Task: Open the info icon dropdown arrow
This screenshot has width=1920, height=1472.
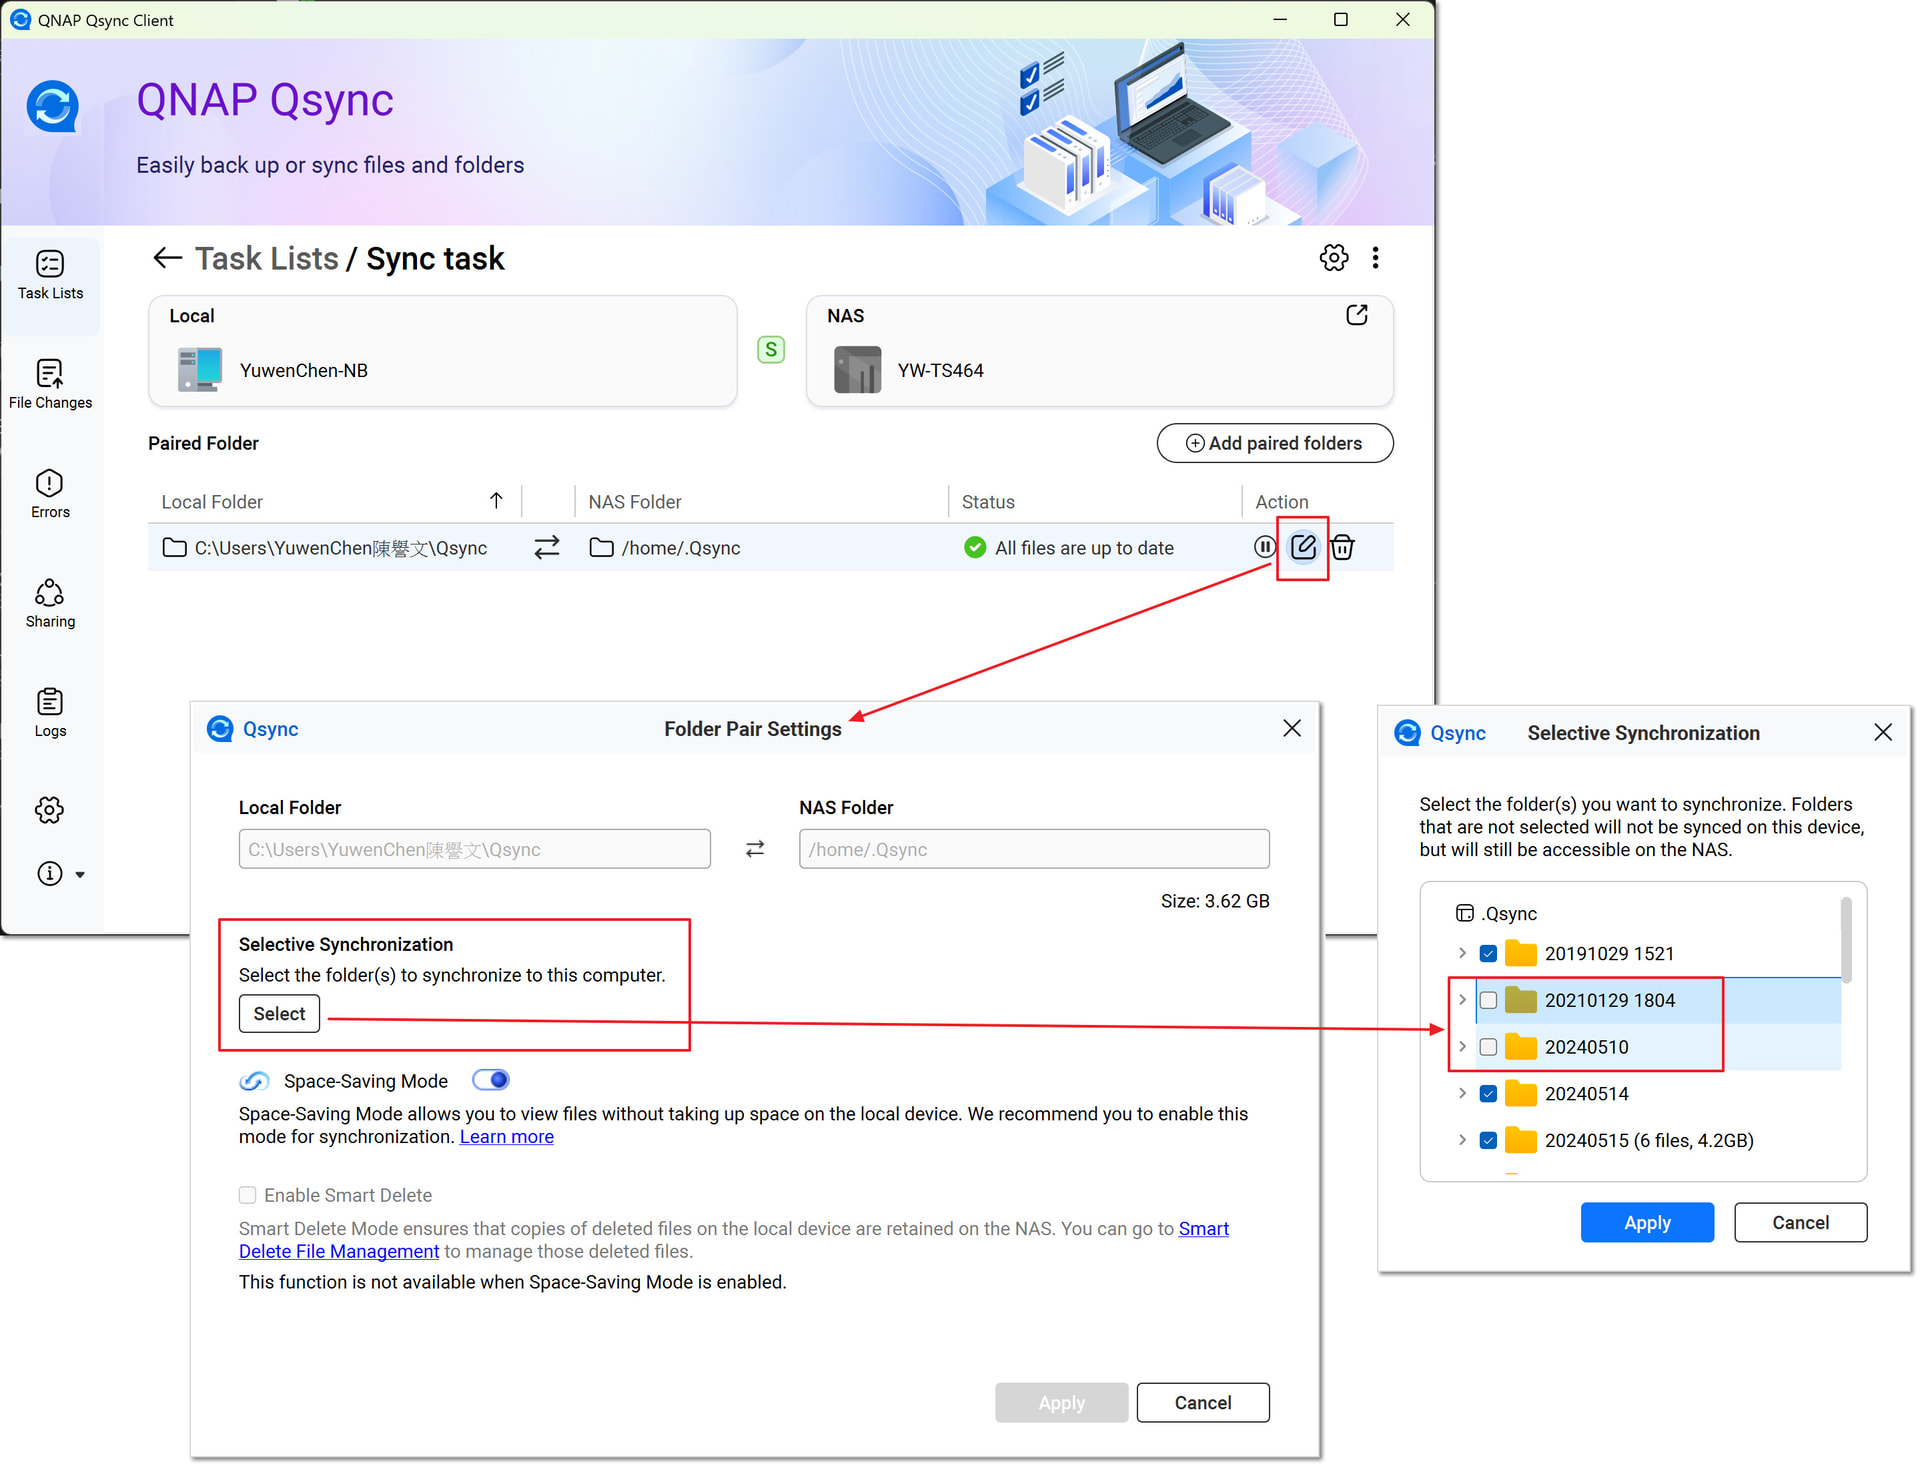Action: tap(80, 875)
